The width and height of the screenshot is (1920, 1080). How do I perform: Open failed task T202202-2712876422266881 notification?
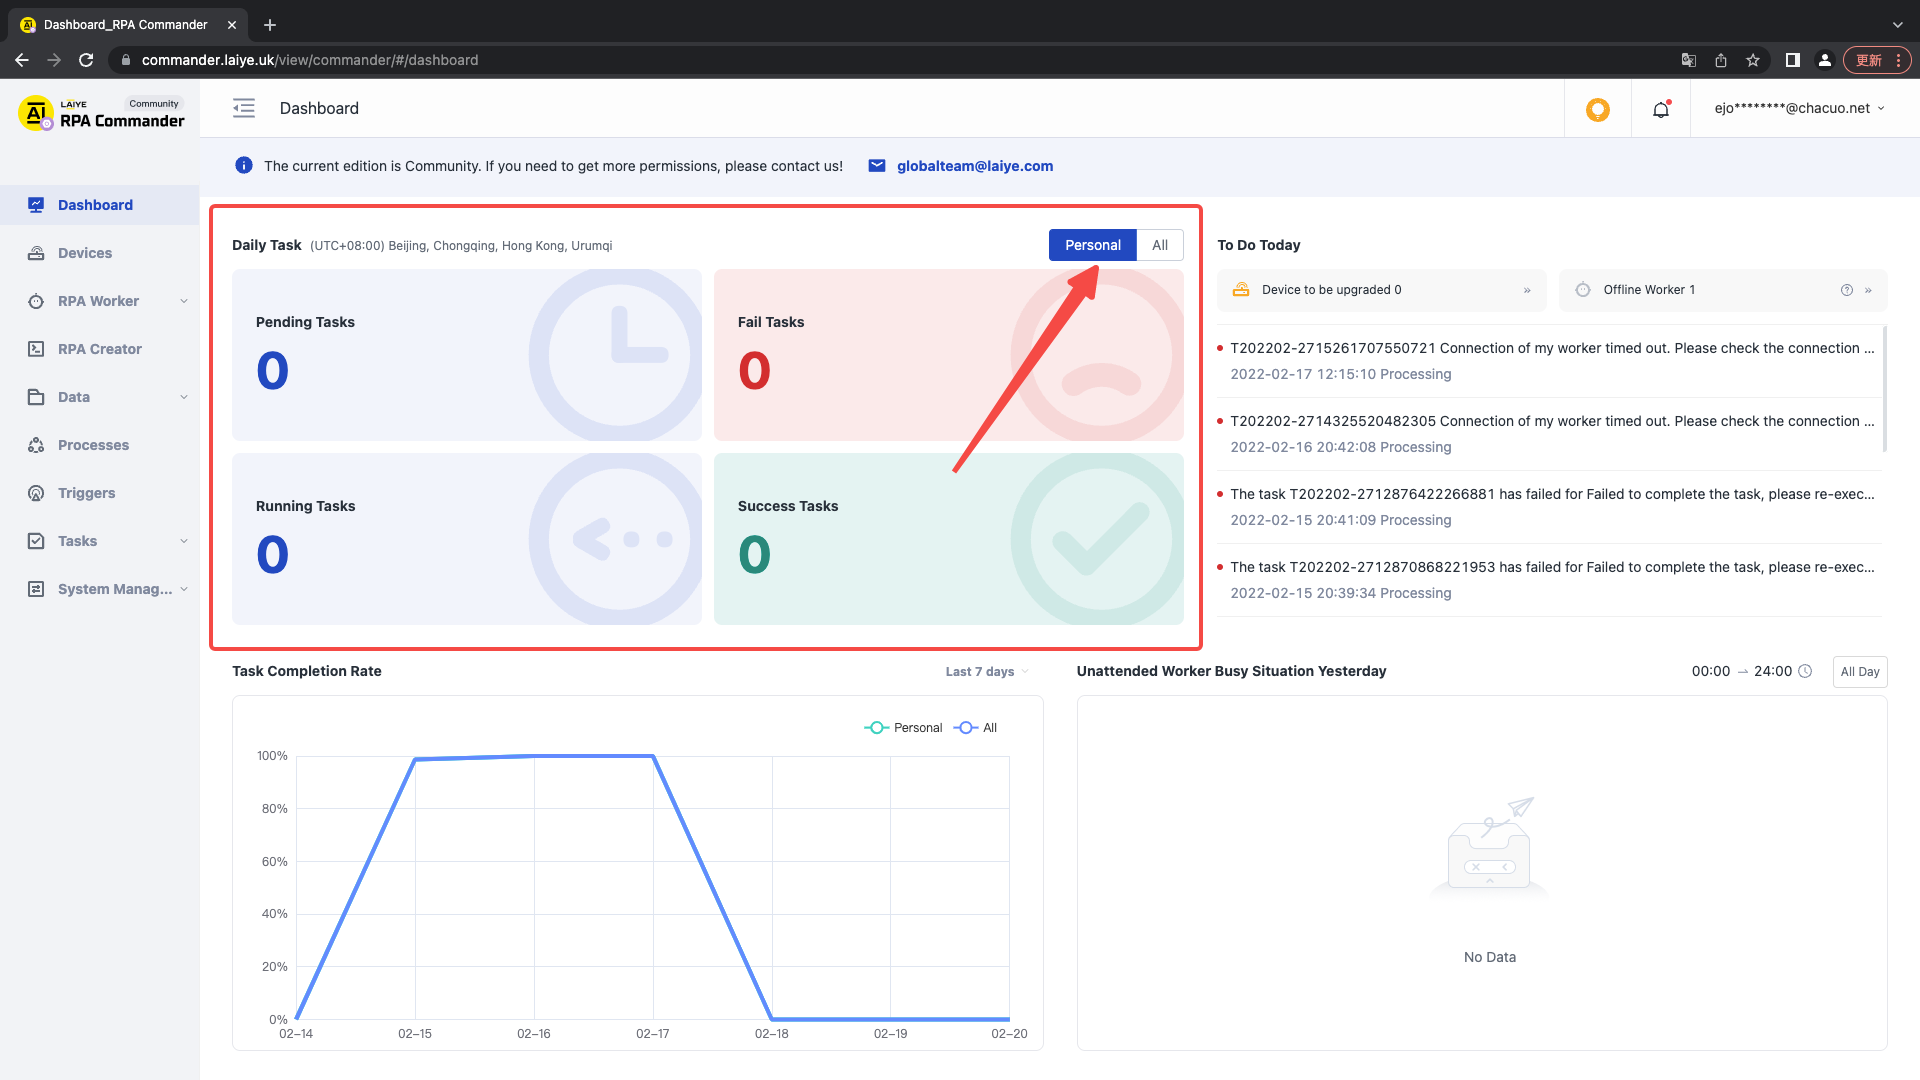coord(1550,507)
